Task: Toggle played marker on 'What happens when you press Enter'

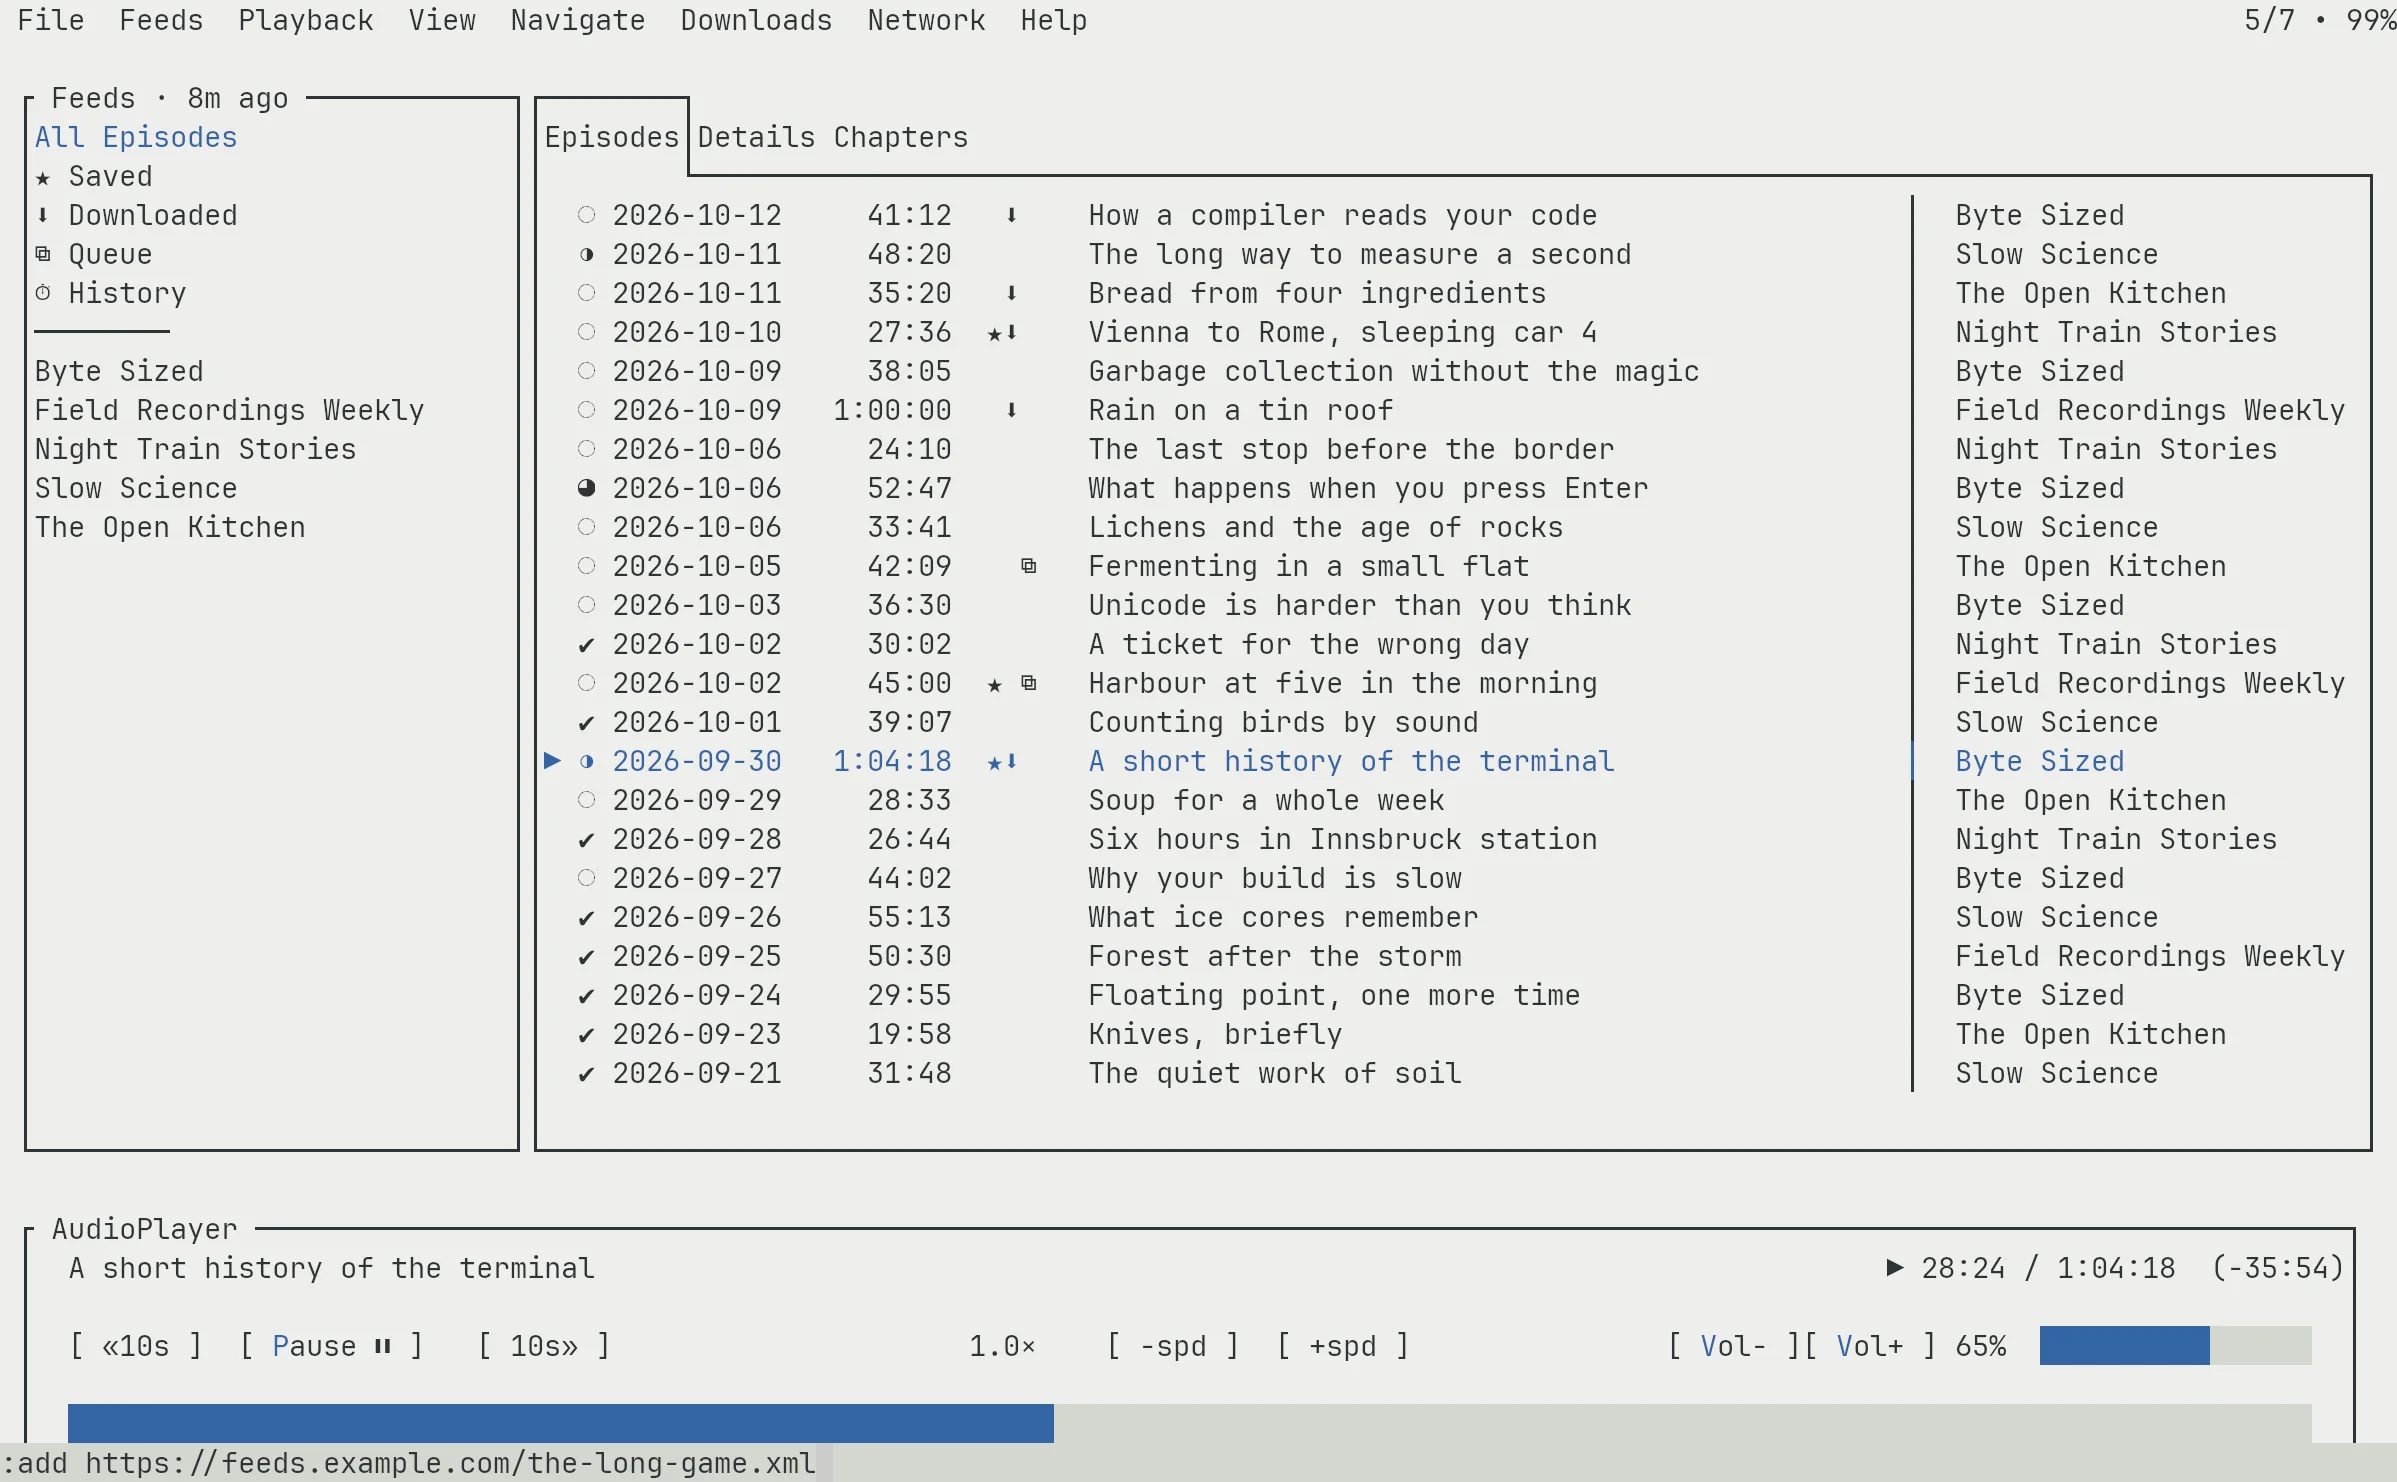Action: point(587,489)
